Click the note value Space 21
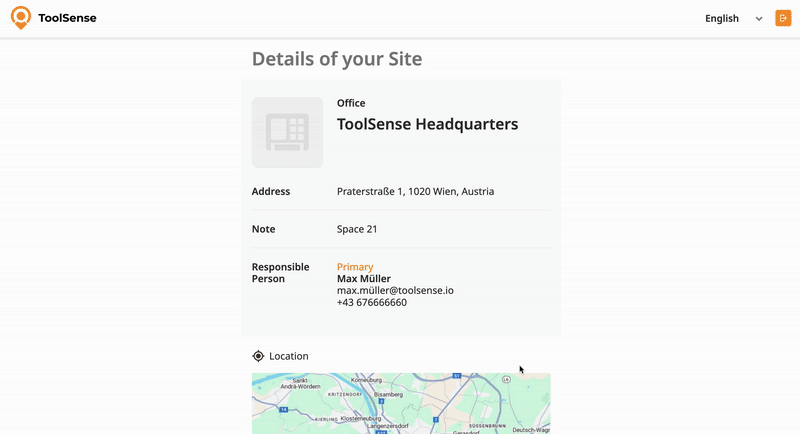Screen dimensions: 800x434 (x=357, y=229)
